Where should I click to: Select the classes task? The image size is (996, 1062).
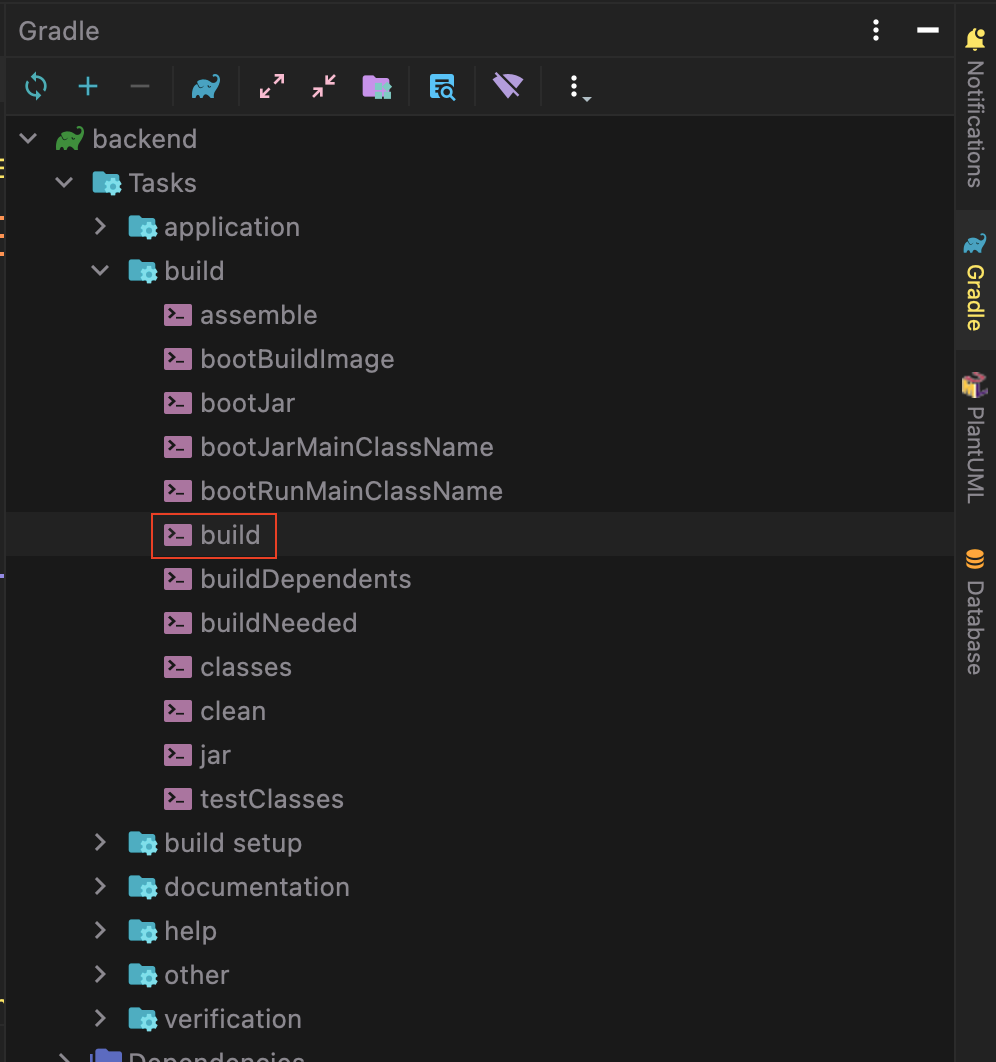pyautogui.click(x=479, y=667)
